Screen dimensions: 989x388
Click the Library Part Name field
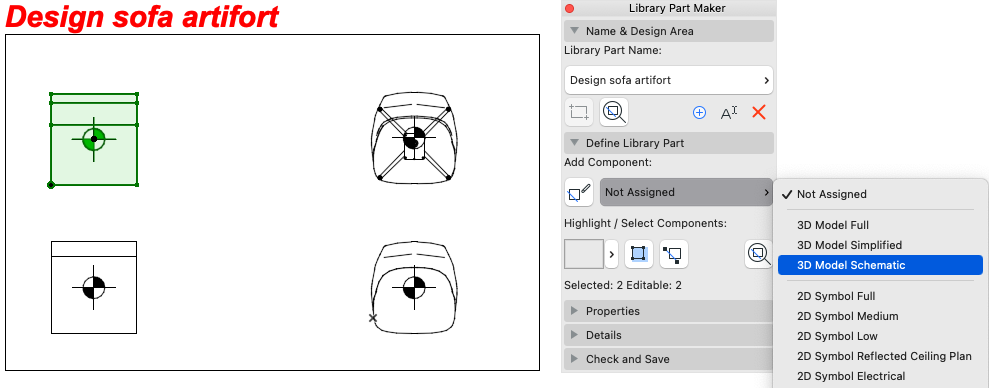(669, 80)
